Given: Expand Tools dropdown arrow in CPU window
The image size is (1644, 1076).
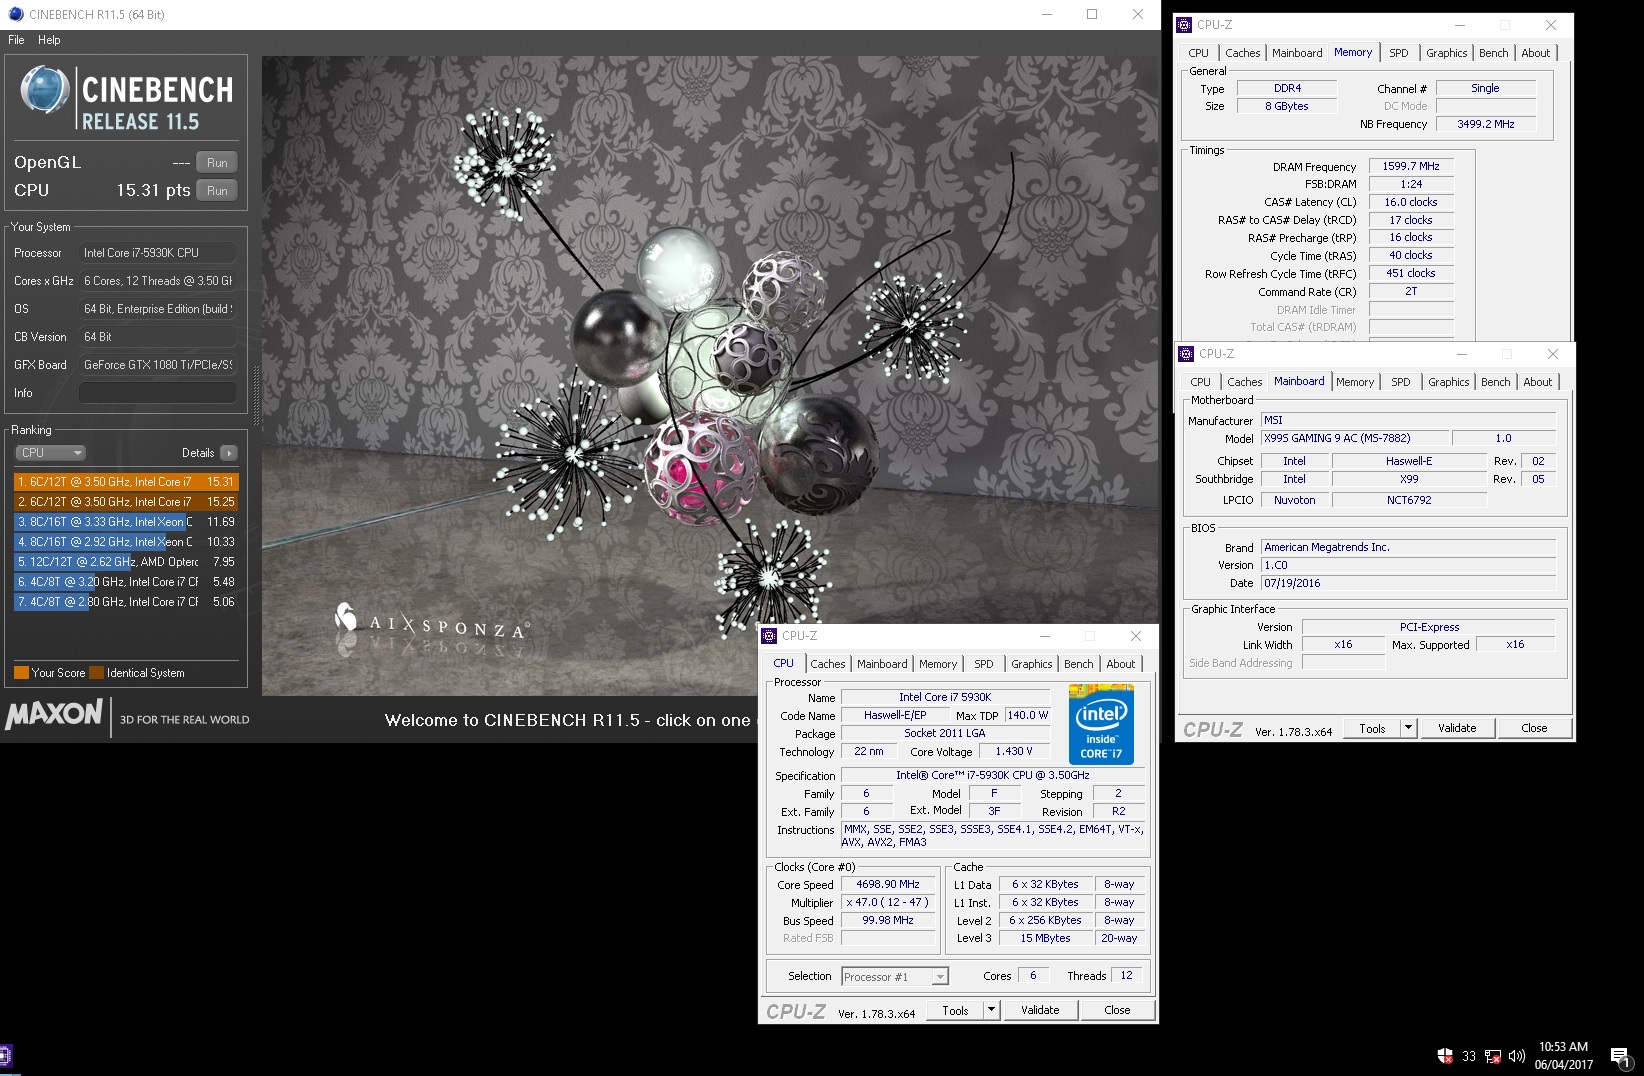Looking at the screenshot, I should click(991, 1010).
